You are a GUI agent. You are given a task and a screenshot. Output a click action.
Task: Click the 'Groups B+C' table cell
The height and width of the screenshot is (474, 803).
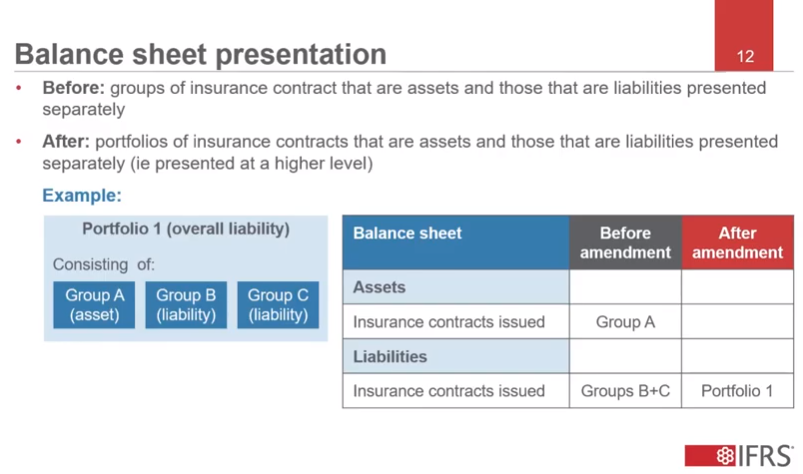coord(625,391)
